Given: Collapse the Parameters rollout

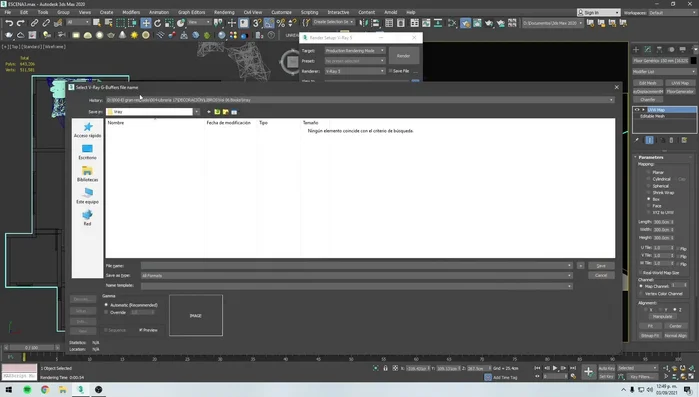Looking at the screenshot, I should pyautogui.click(x=650, y=157).
